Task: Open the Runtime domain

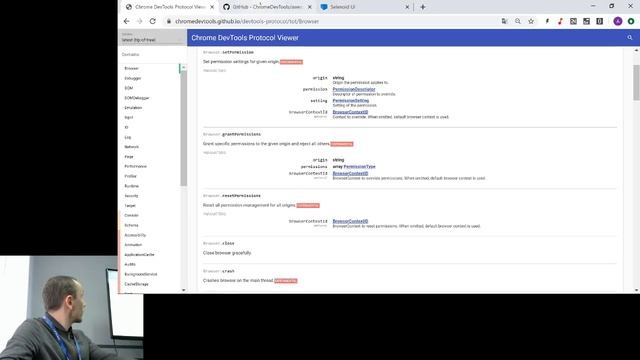Action: click(131, 186)
